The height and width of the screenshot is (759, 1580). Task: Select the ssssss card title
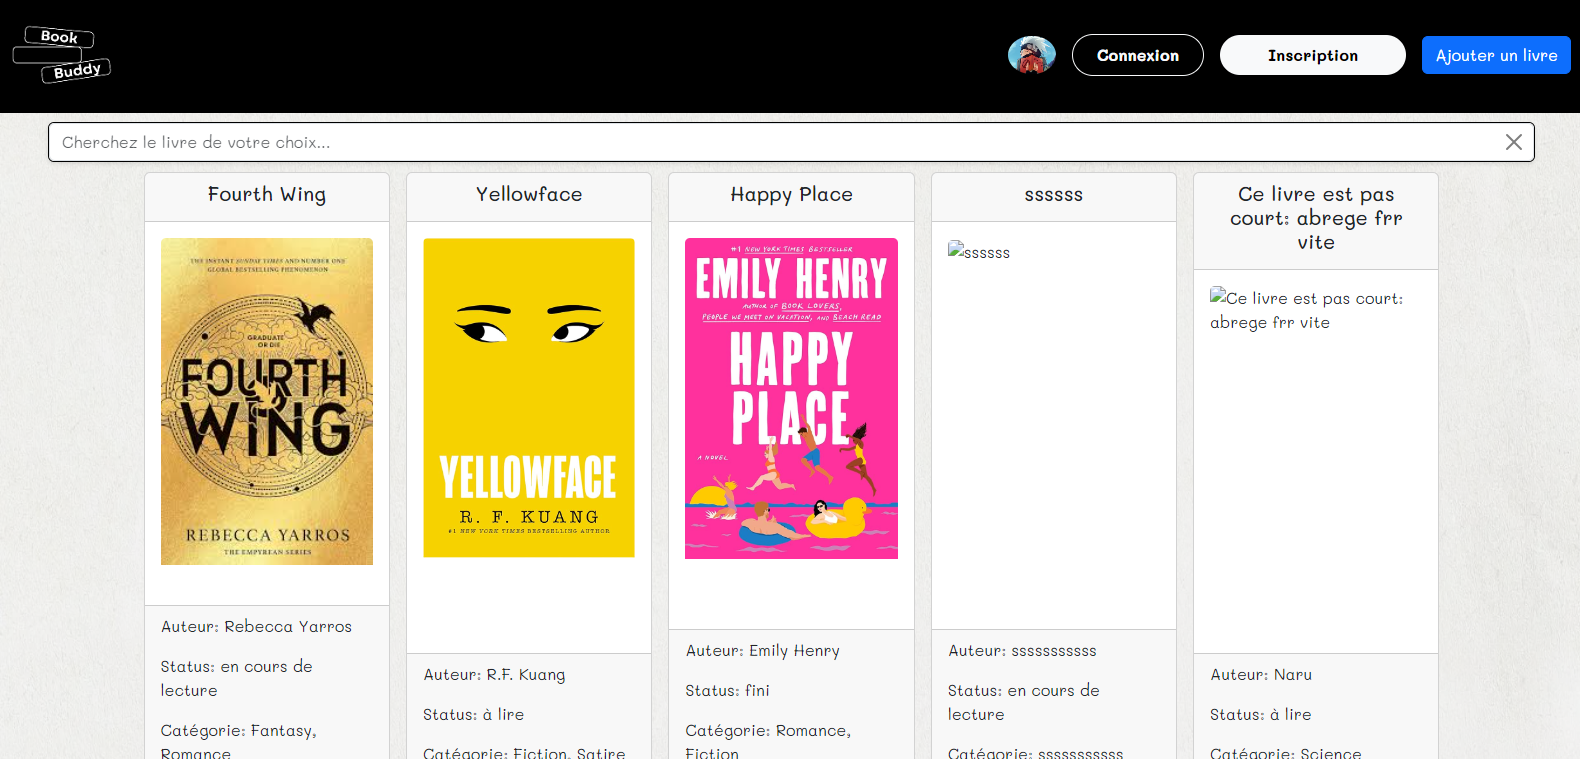[1054, 194]
